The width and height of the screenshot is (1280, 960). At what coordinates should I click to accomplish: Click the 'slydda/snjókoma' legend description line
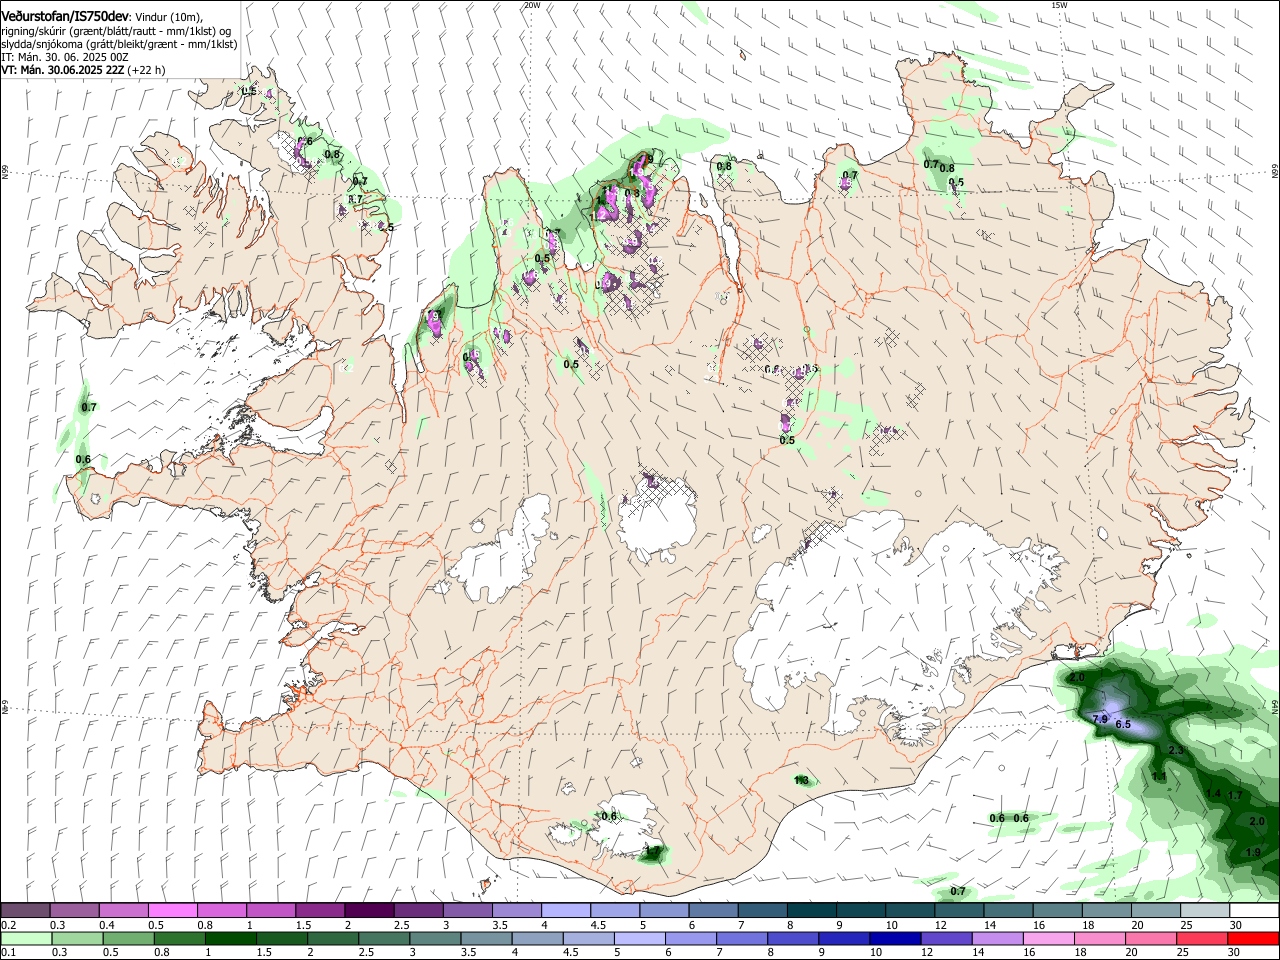(119, 44)
